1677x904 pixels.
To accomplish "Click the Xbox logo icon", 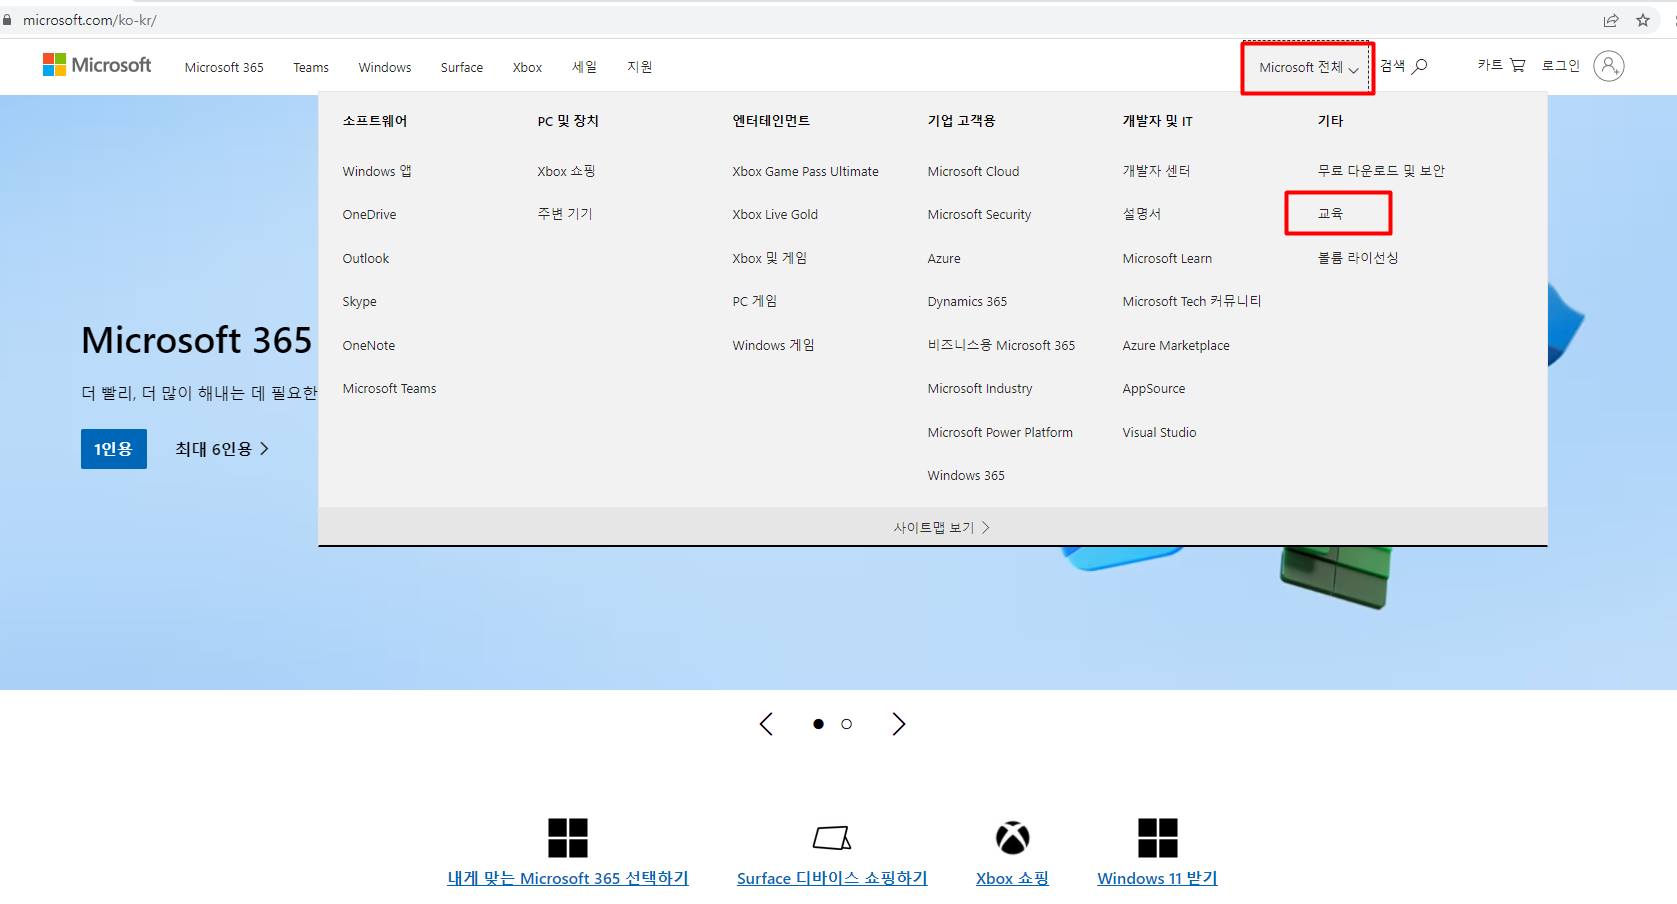I will pyautogui.click(x=1012, y=838).
